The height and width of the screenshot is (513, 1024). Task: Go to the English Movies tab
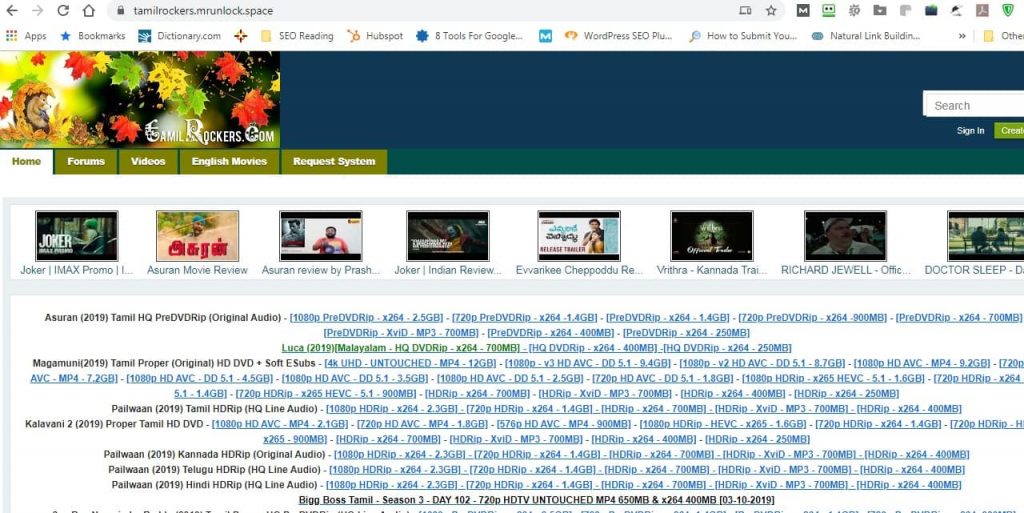[x=229, y=161]
